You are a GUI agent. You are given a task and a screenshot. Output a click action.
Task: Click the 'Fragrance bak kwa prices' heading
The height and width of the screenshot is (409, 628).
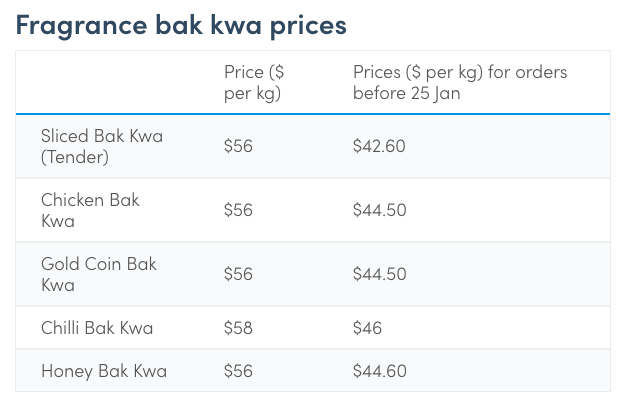coord(181,24)
